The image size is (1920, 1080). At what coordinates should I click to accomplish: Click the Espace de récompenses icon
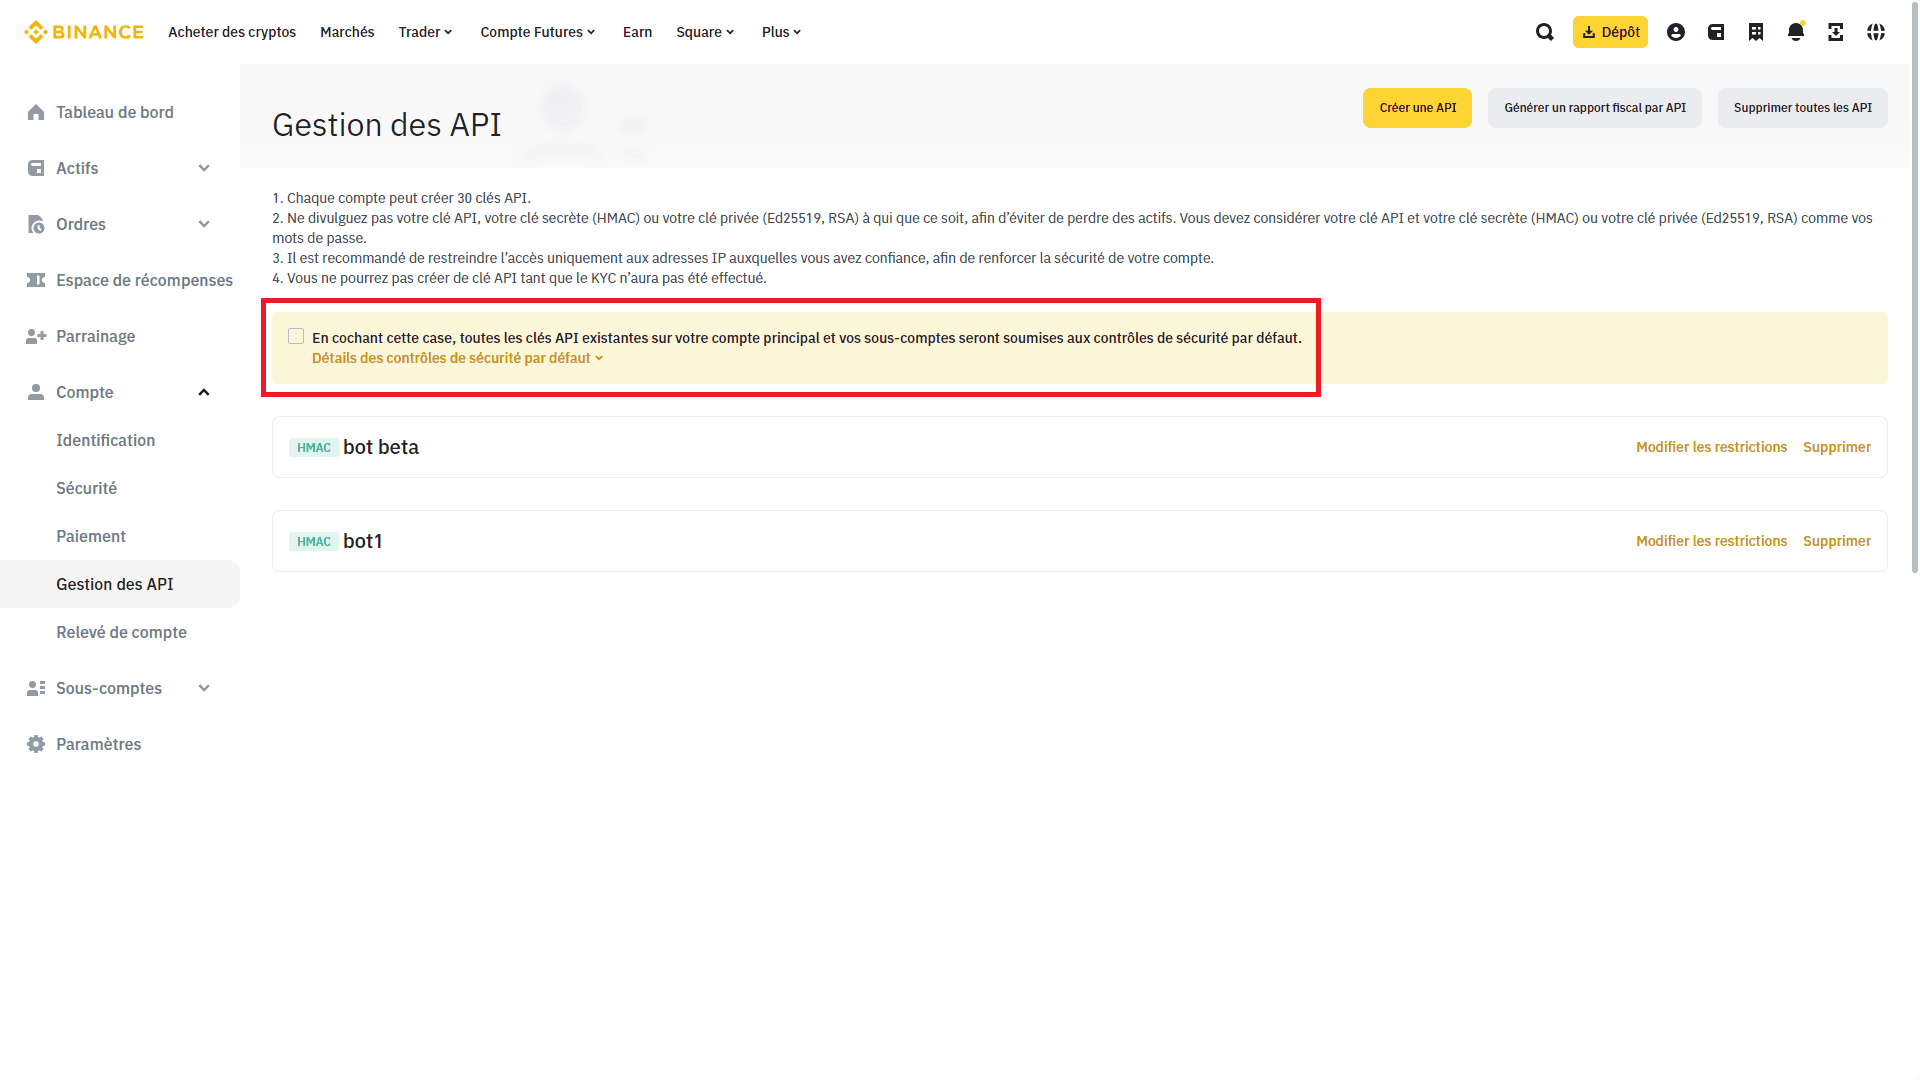point(36,280)
